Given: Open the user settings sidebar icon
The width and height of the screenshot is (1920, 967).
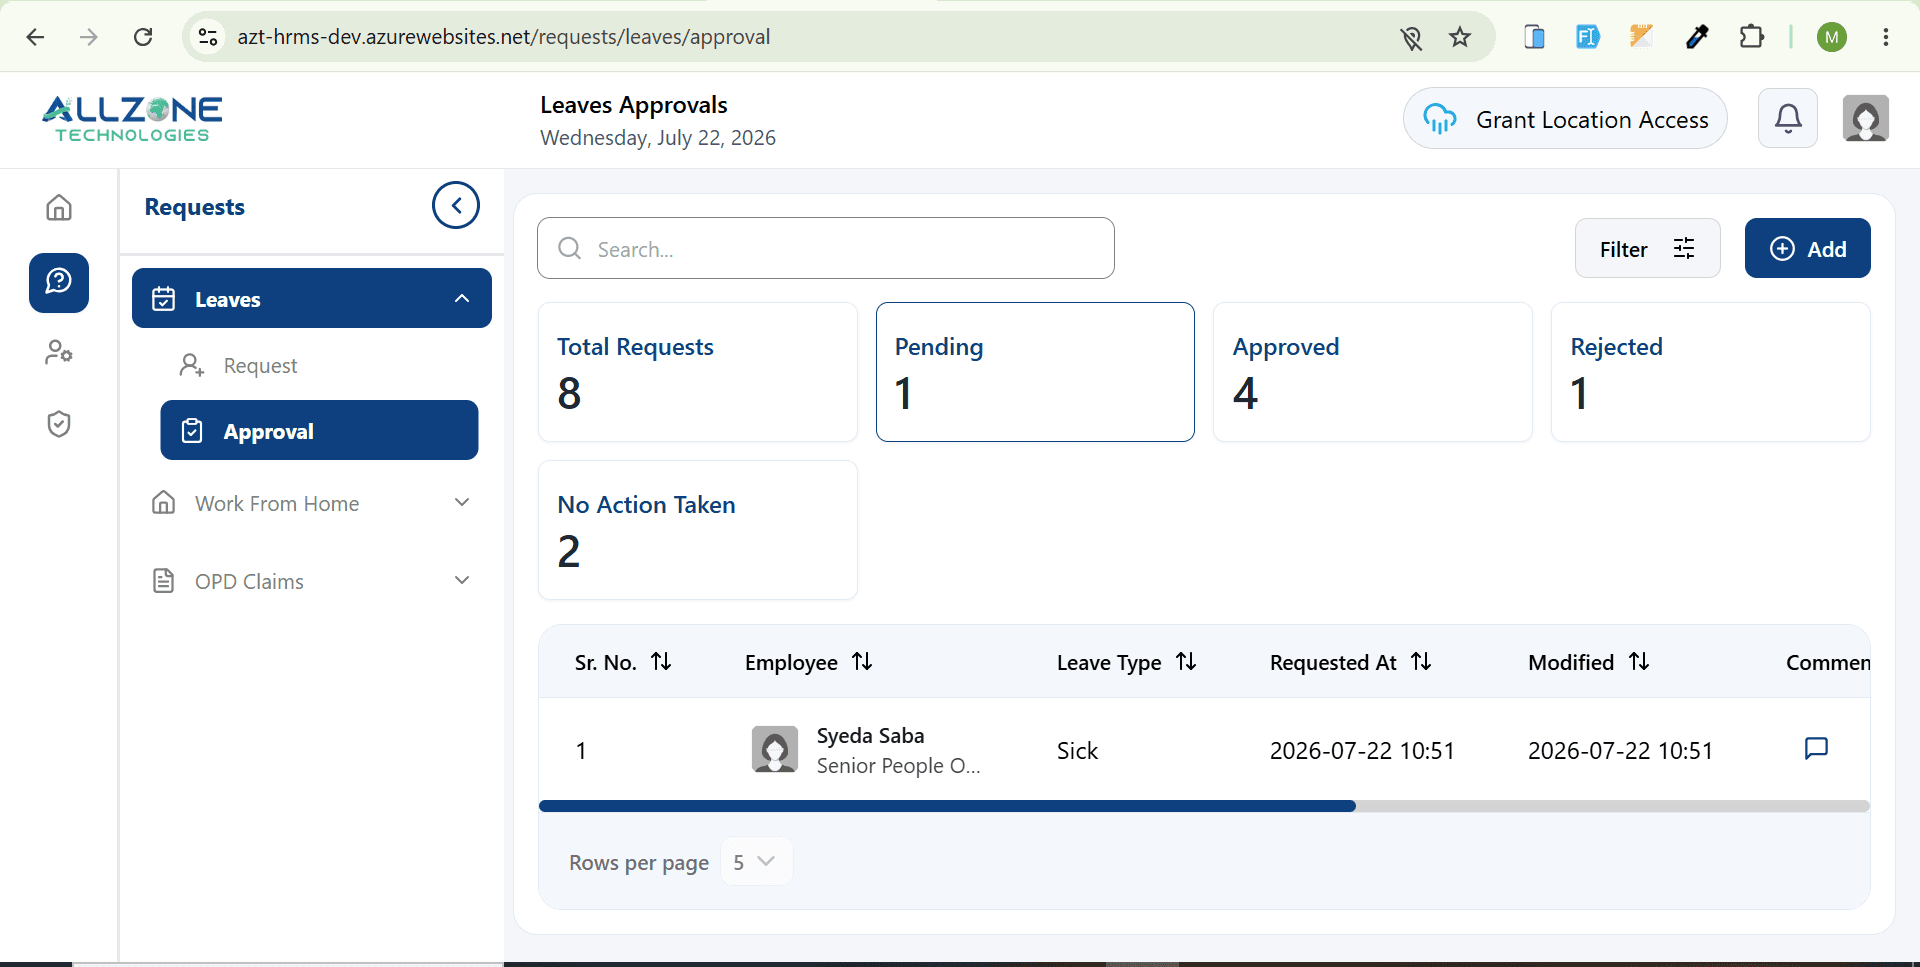Looking at the screenshot, I should tap(59, 352).
